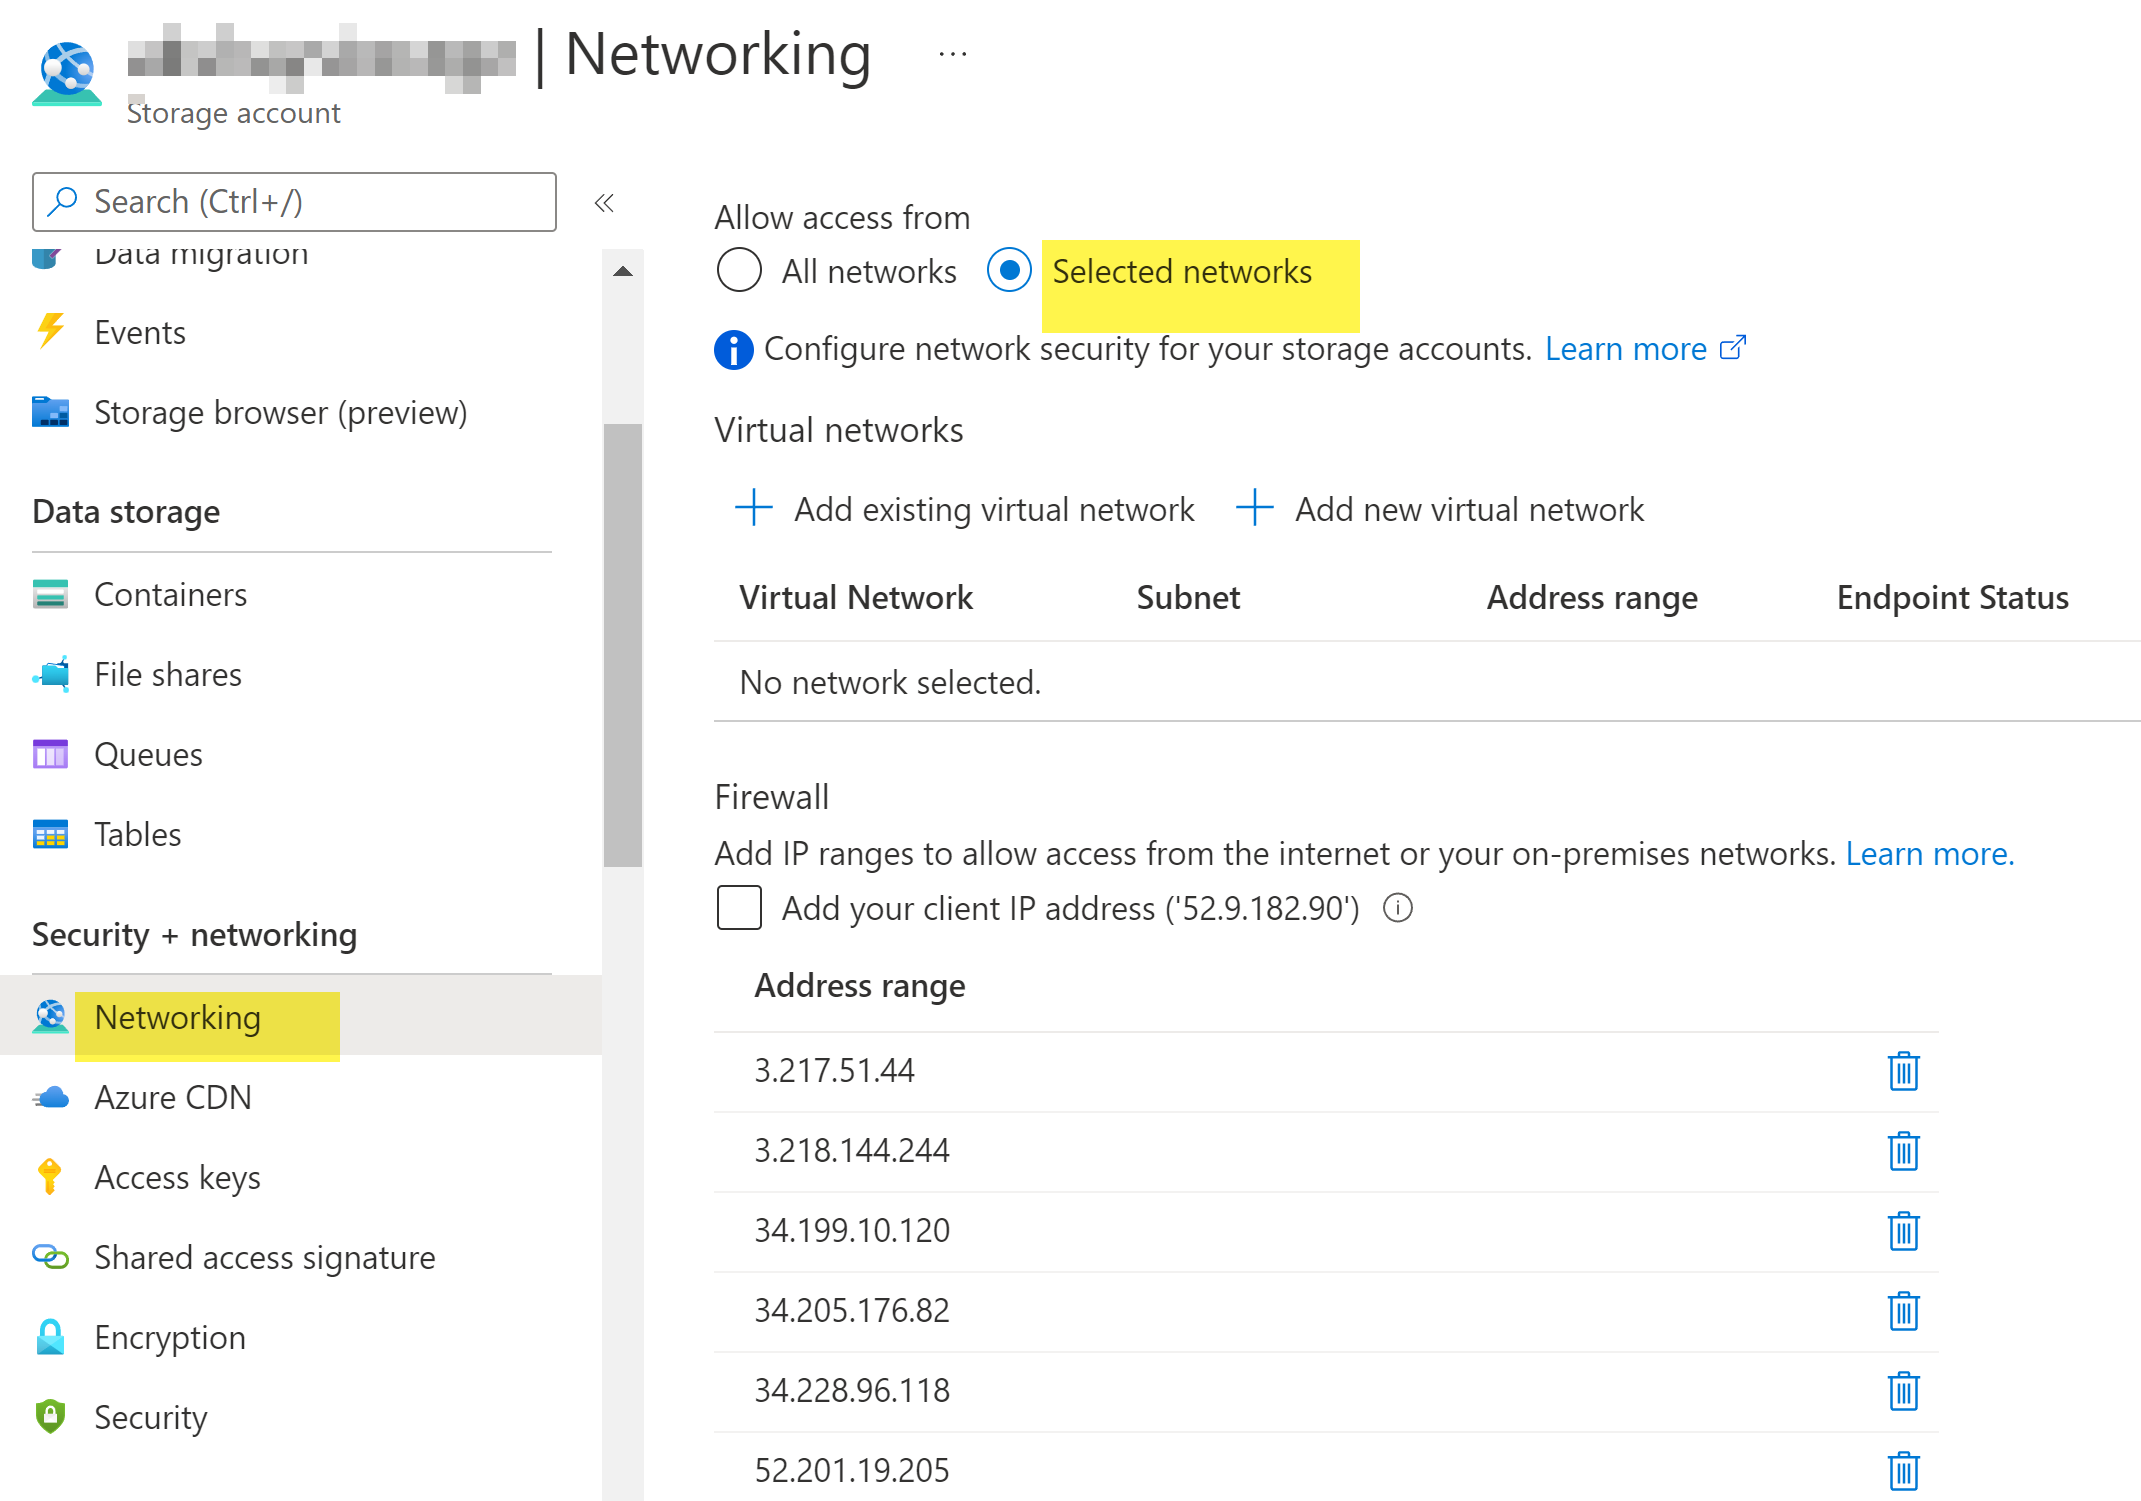Delete the 34.199.10.120 address range
The width and height of the screenshot is (2141, 1501).
click(x=1902, y=1231)
